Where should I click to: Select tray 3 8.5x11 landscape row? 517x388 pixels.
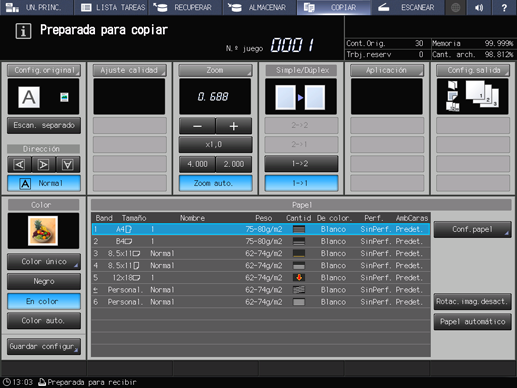tap(261, 253)
